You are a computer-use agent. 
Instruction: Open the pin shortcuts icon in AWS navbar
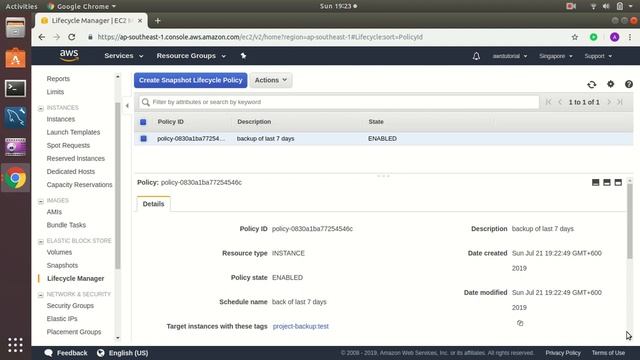[x=243, y=56]
